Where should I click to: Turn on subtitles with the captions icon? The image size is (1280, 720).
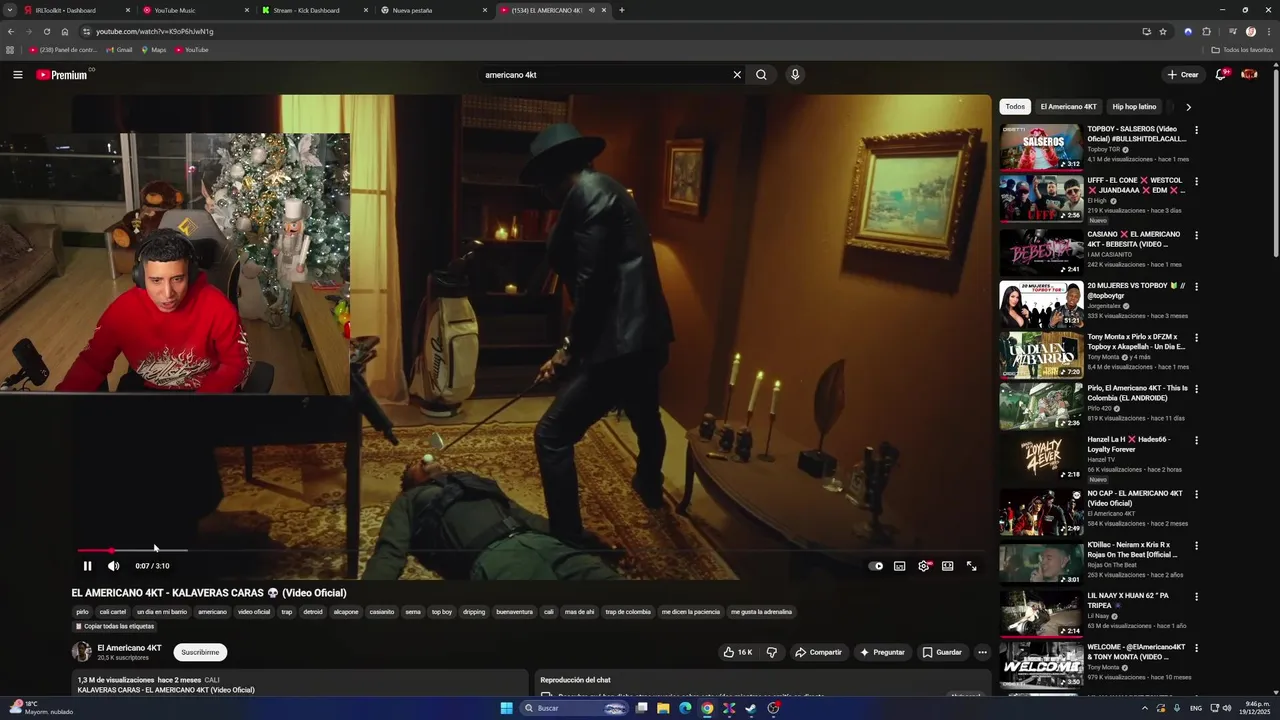tap(900, 566)
